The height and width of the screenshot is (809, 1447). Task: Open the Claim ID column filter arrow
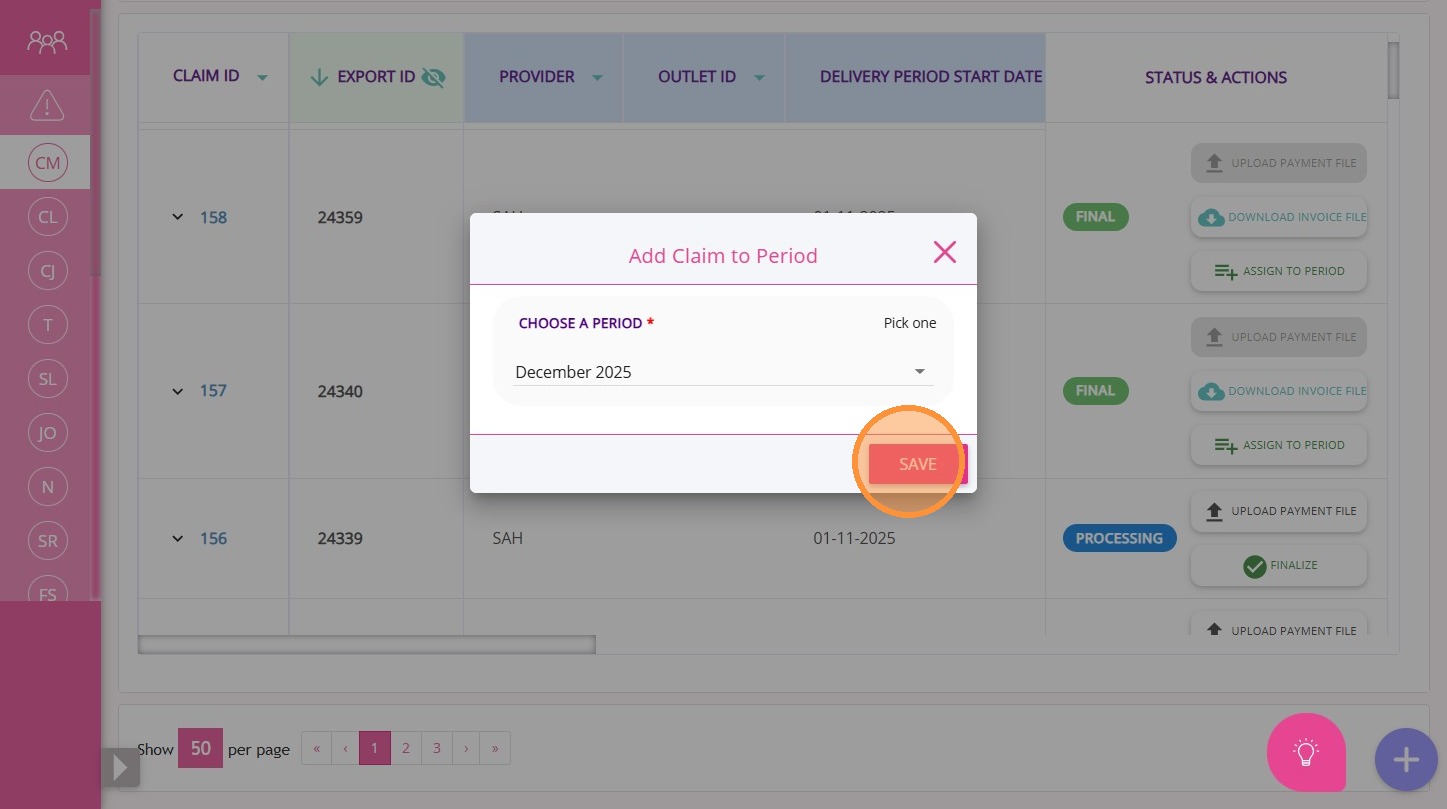pos(262,78)
